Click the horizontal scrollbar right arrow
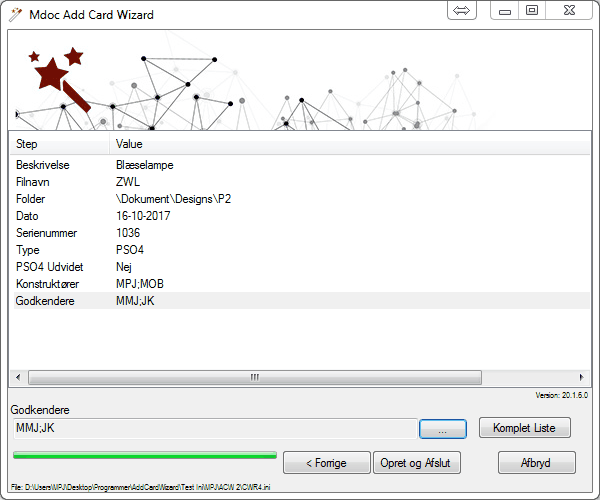The height and width of the screenshot is (500, 600). (583, 377)
